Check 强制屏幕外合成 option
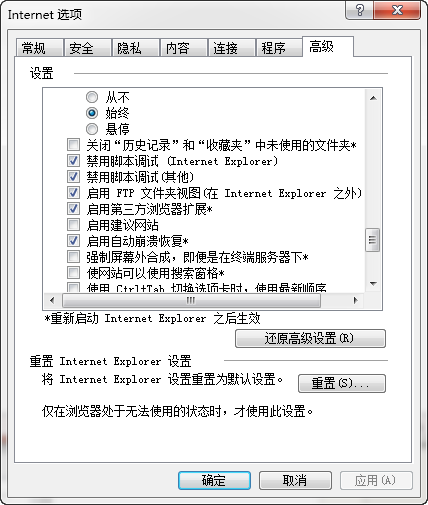 tap(73, 257)
